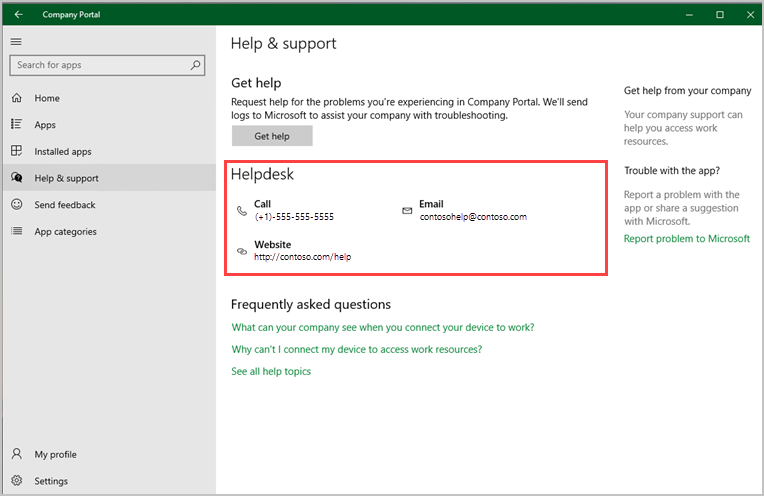The image size is (764, 496).
Task: Click the back arrow in title bar
Action: pyautogui.click(x=19, y=15)
